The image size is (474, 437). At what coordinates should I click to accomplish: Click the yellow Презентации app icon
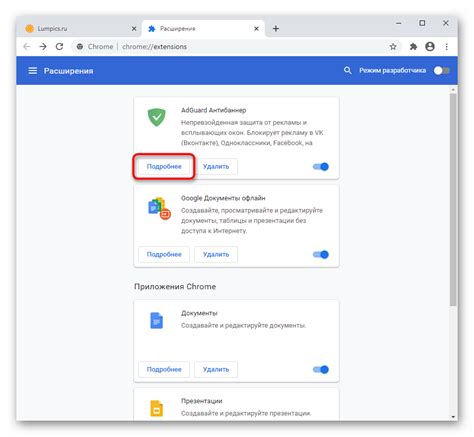click(x=156, y=408)
